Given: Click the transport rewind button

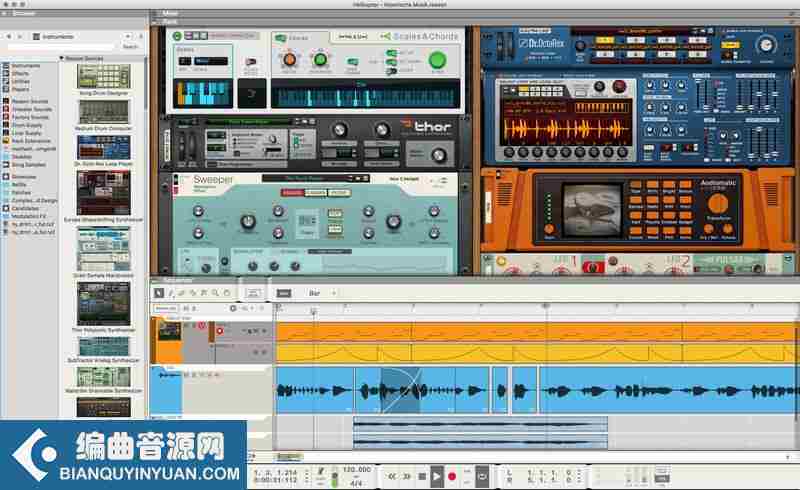Looking at the screenshot, I should pos(392,476).
